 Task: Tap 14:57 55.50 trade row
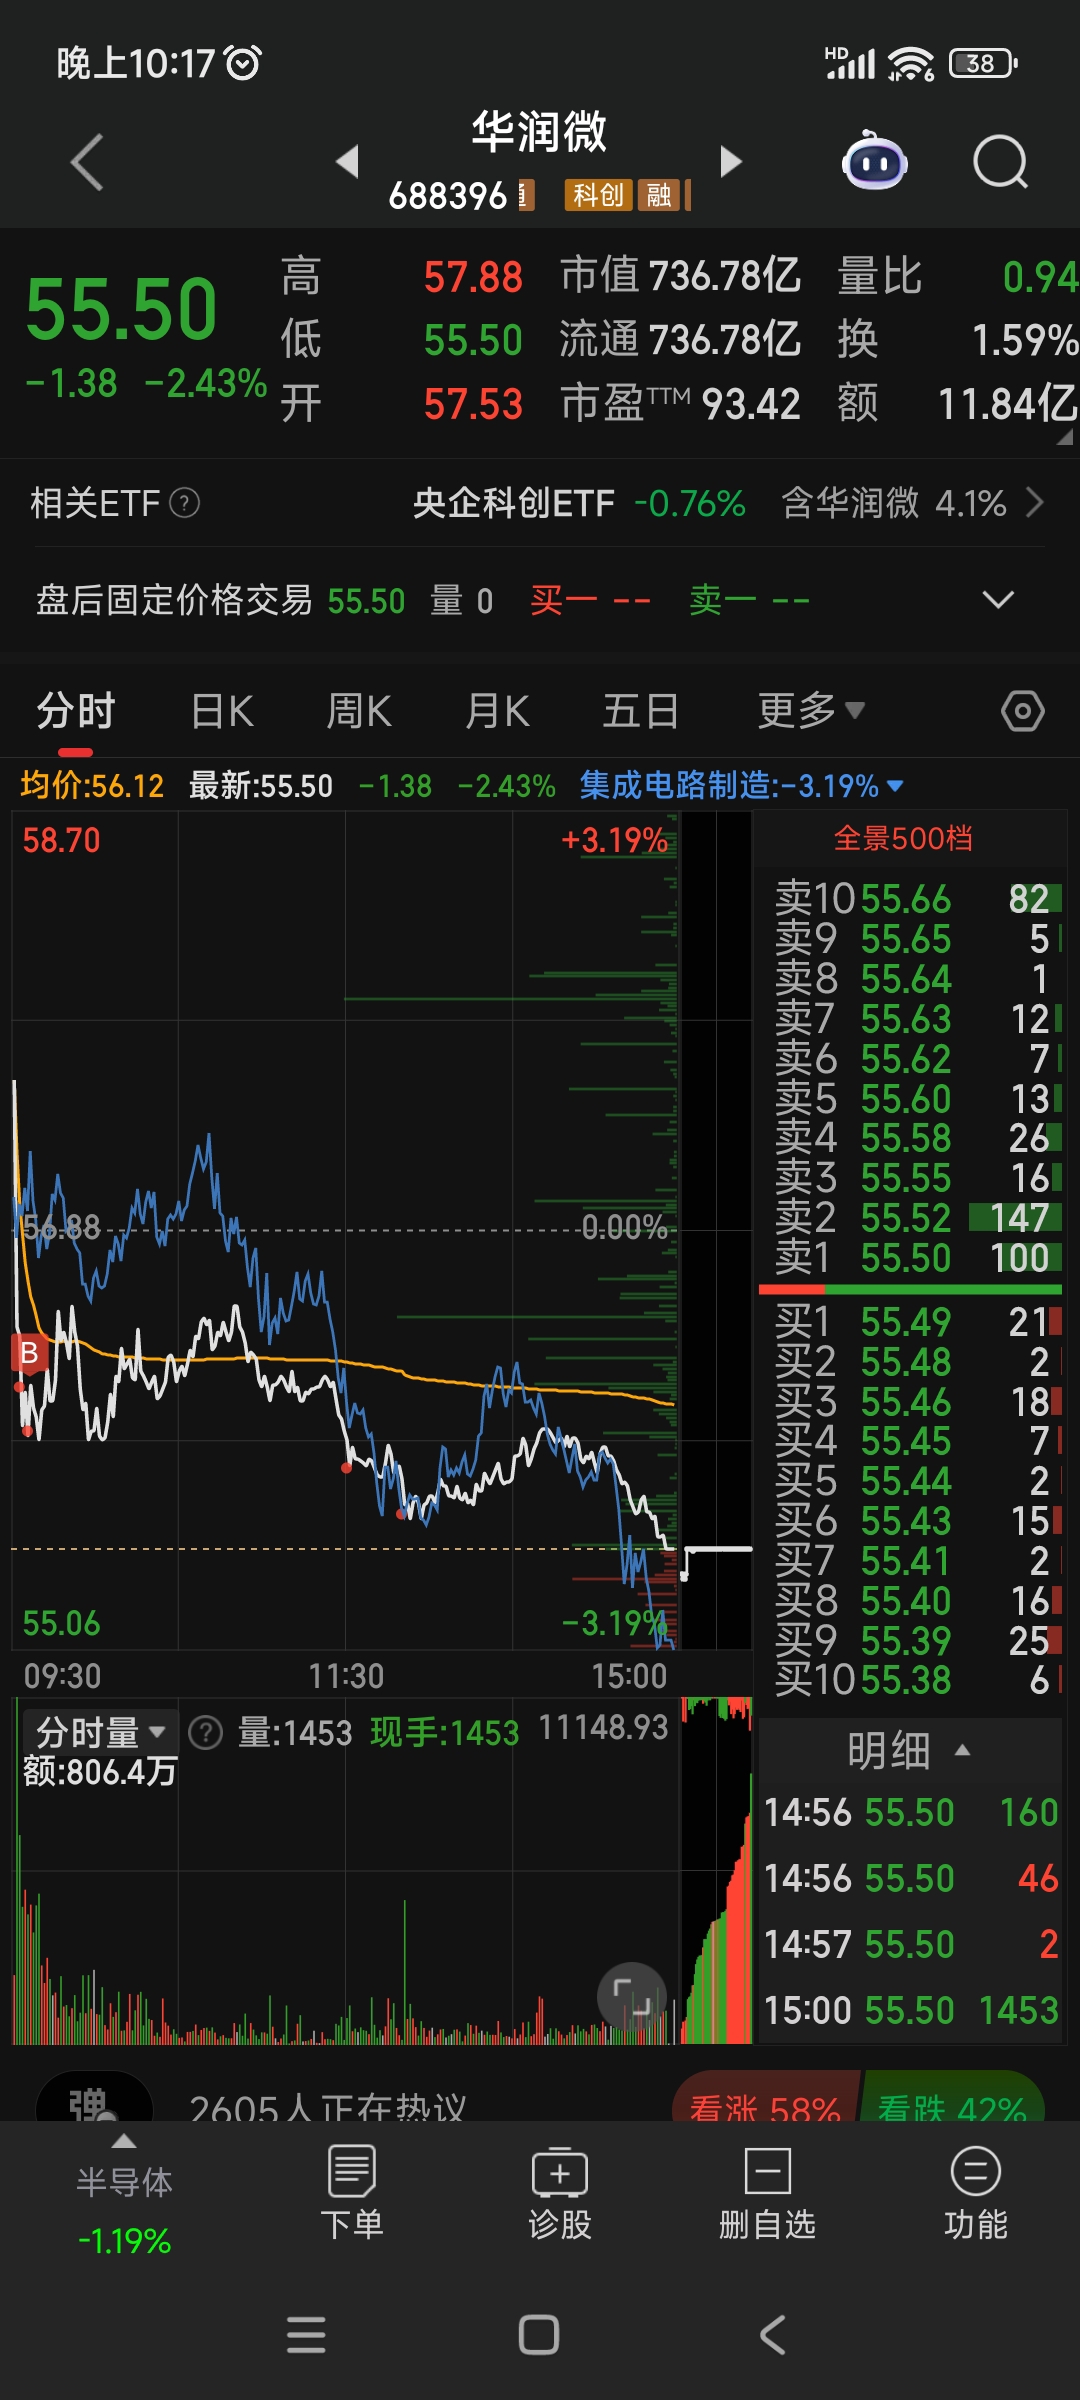911,1944
